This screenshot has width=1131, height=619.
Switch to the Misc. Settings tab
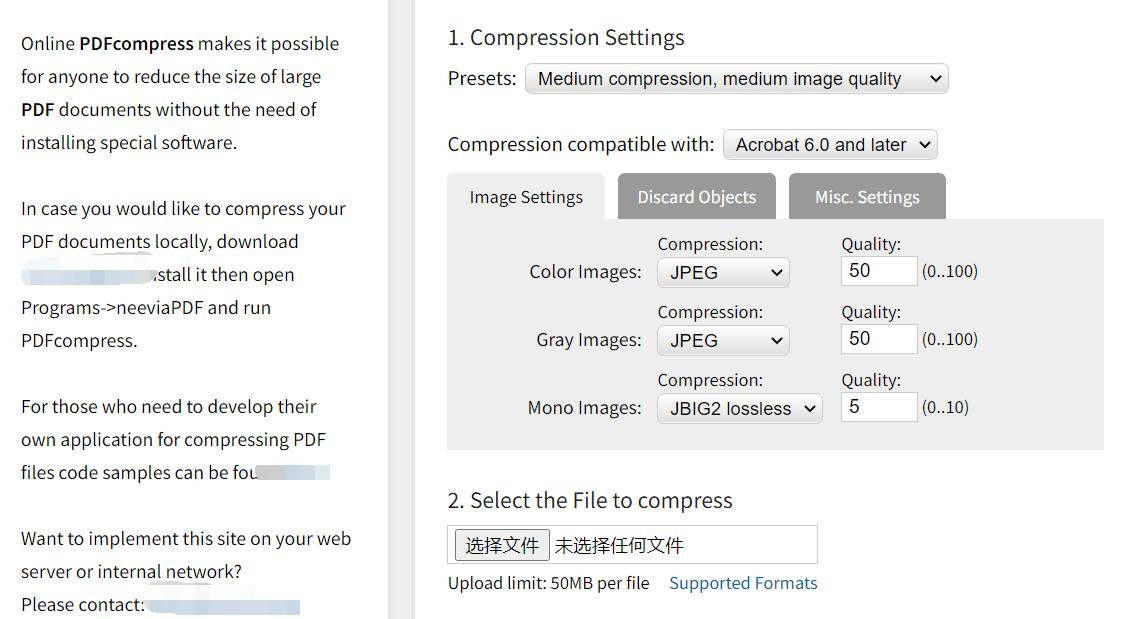pyautogui.click(x=867, y=197)
